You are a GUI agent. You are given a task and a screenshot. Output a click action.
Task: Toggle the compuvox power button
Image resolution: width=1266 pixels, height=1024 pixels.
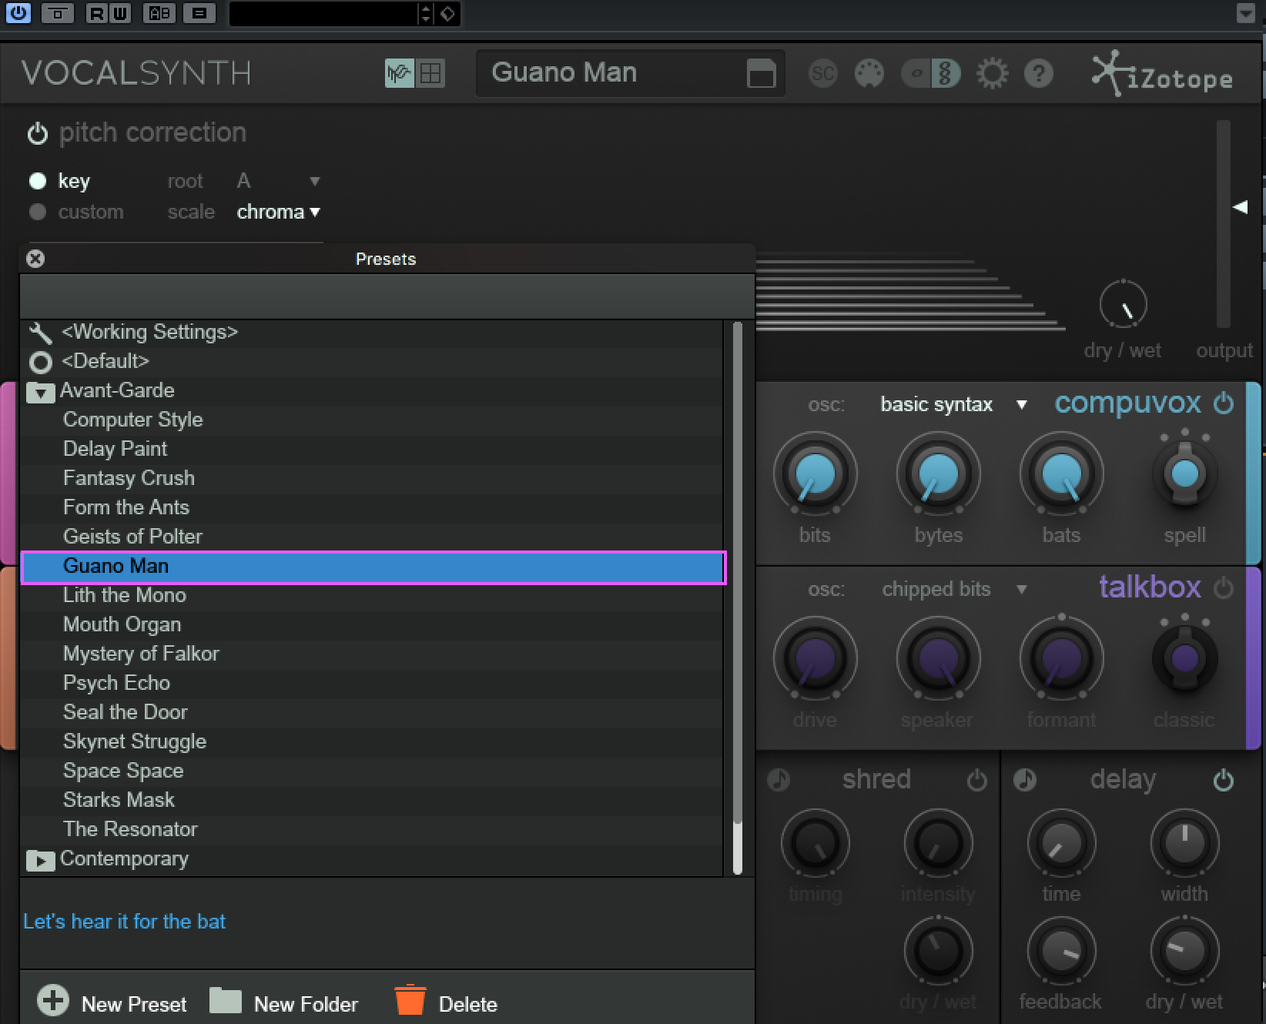coord(1223,403)
